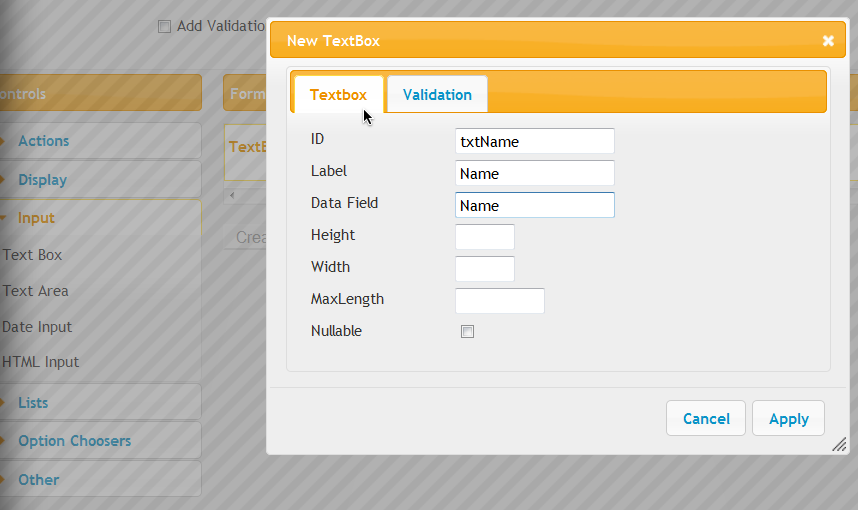This screenshot has height=510, width=858.
Task: Click the Cancel button
Action: click(x=706, y=419)
